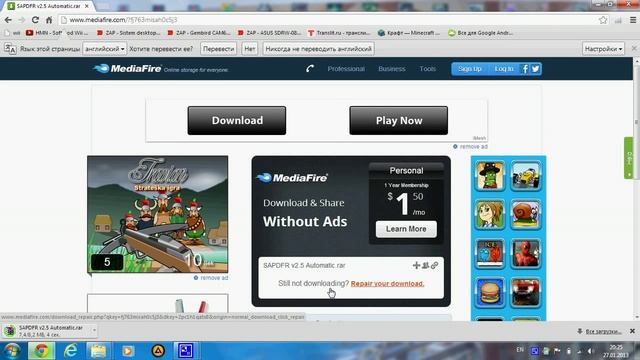Click the EN language indicator in the tray
Screen dimensions: 640x360
[x=520, y=350]
